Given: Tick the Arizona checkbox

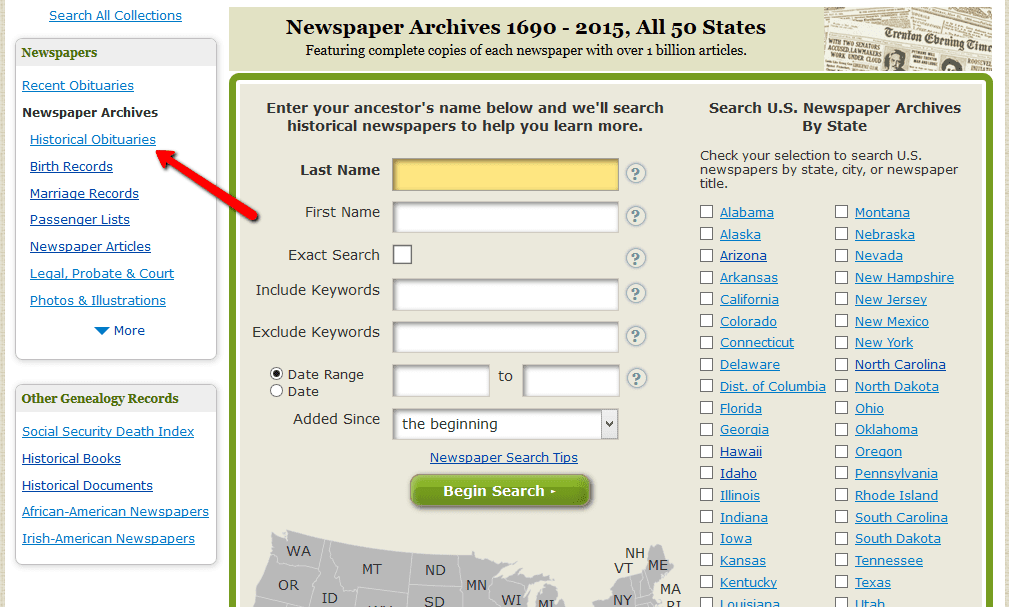Looking at the screenshot, I should click(707, 256).
